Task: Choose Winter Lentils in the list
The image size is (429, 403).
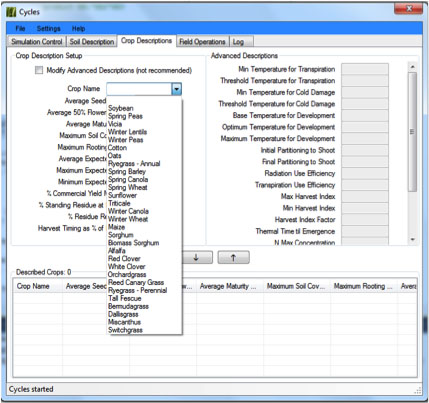Action: click(127, 132)
